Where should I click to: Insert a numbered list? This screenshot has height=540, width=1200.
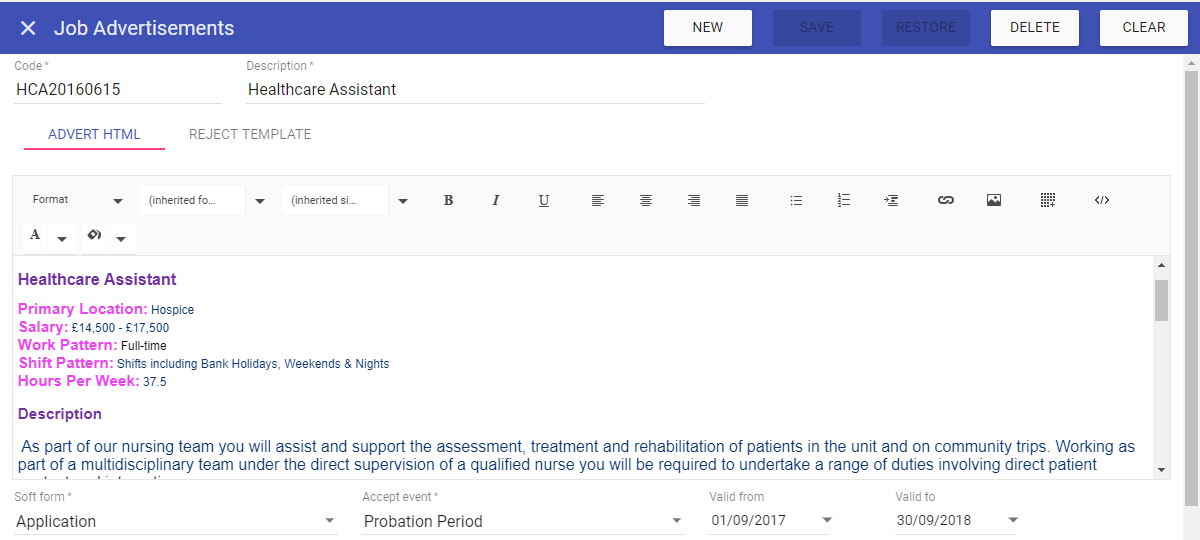[844, 200]
